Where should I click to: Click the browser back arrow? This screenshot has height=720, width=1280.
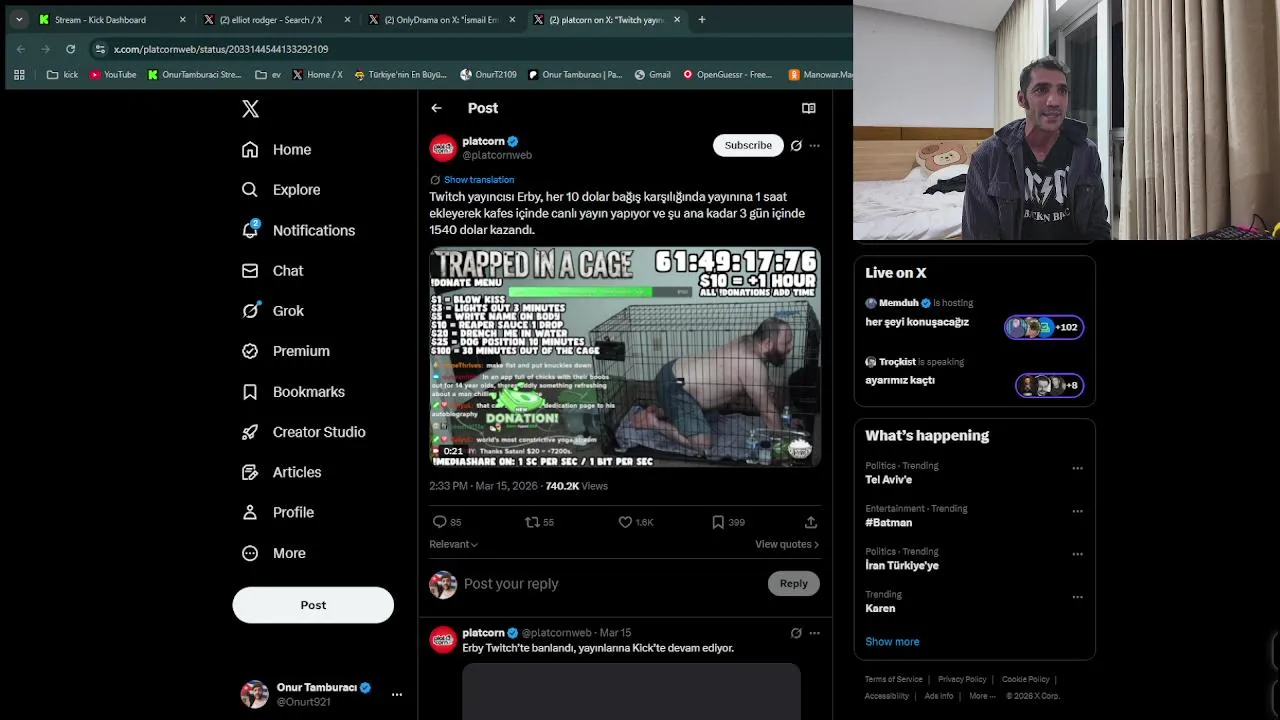coord(20,49)
